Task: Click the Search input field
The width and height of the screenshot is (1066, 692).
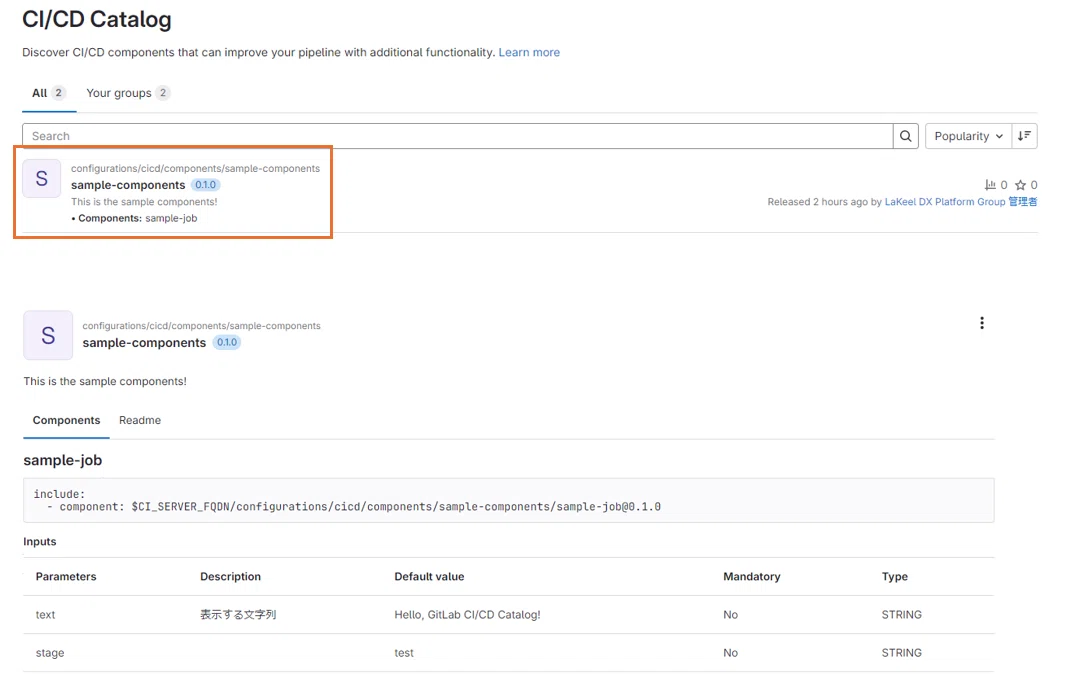Action: point(458,136)
